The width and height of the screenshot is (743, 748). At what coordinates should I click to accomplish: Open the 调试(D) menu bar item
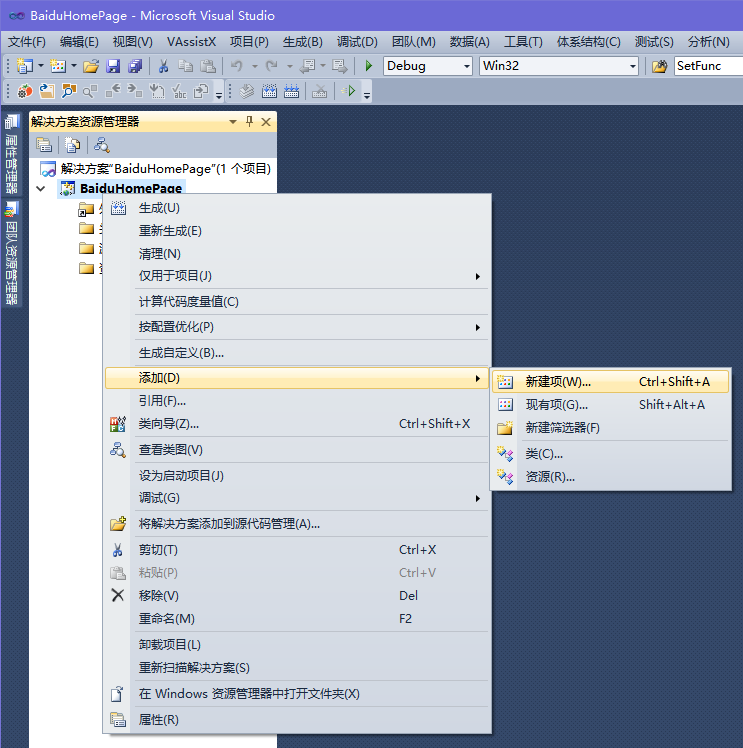[357, 42]
